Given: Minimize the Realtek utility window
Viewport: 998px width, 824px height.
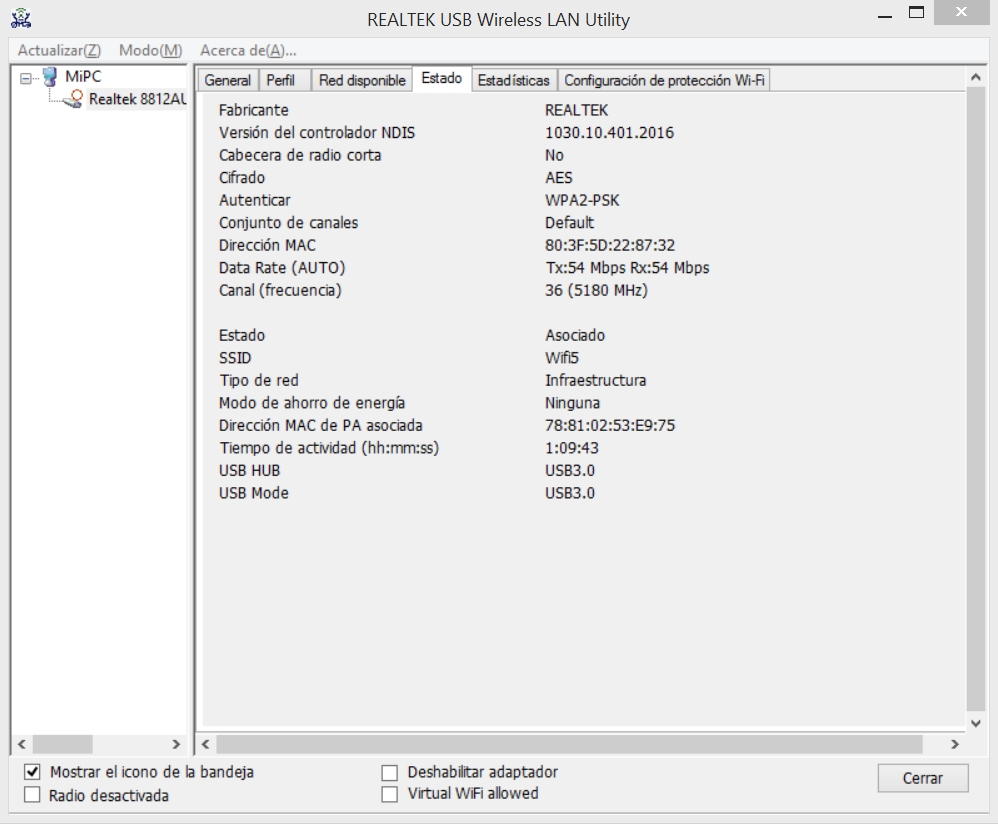Looking at the screenshot, I should [x=885, y=15].
